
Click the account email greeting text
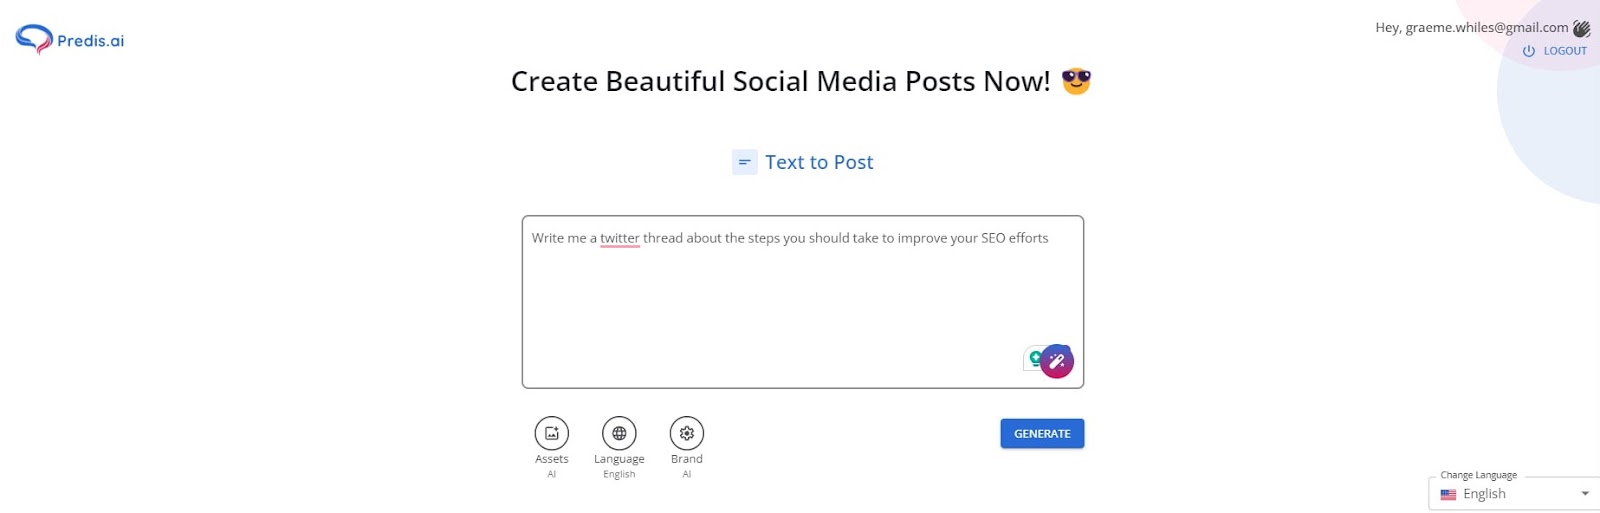pos(1471,28)
